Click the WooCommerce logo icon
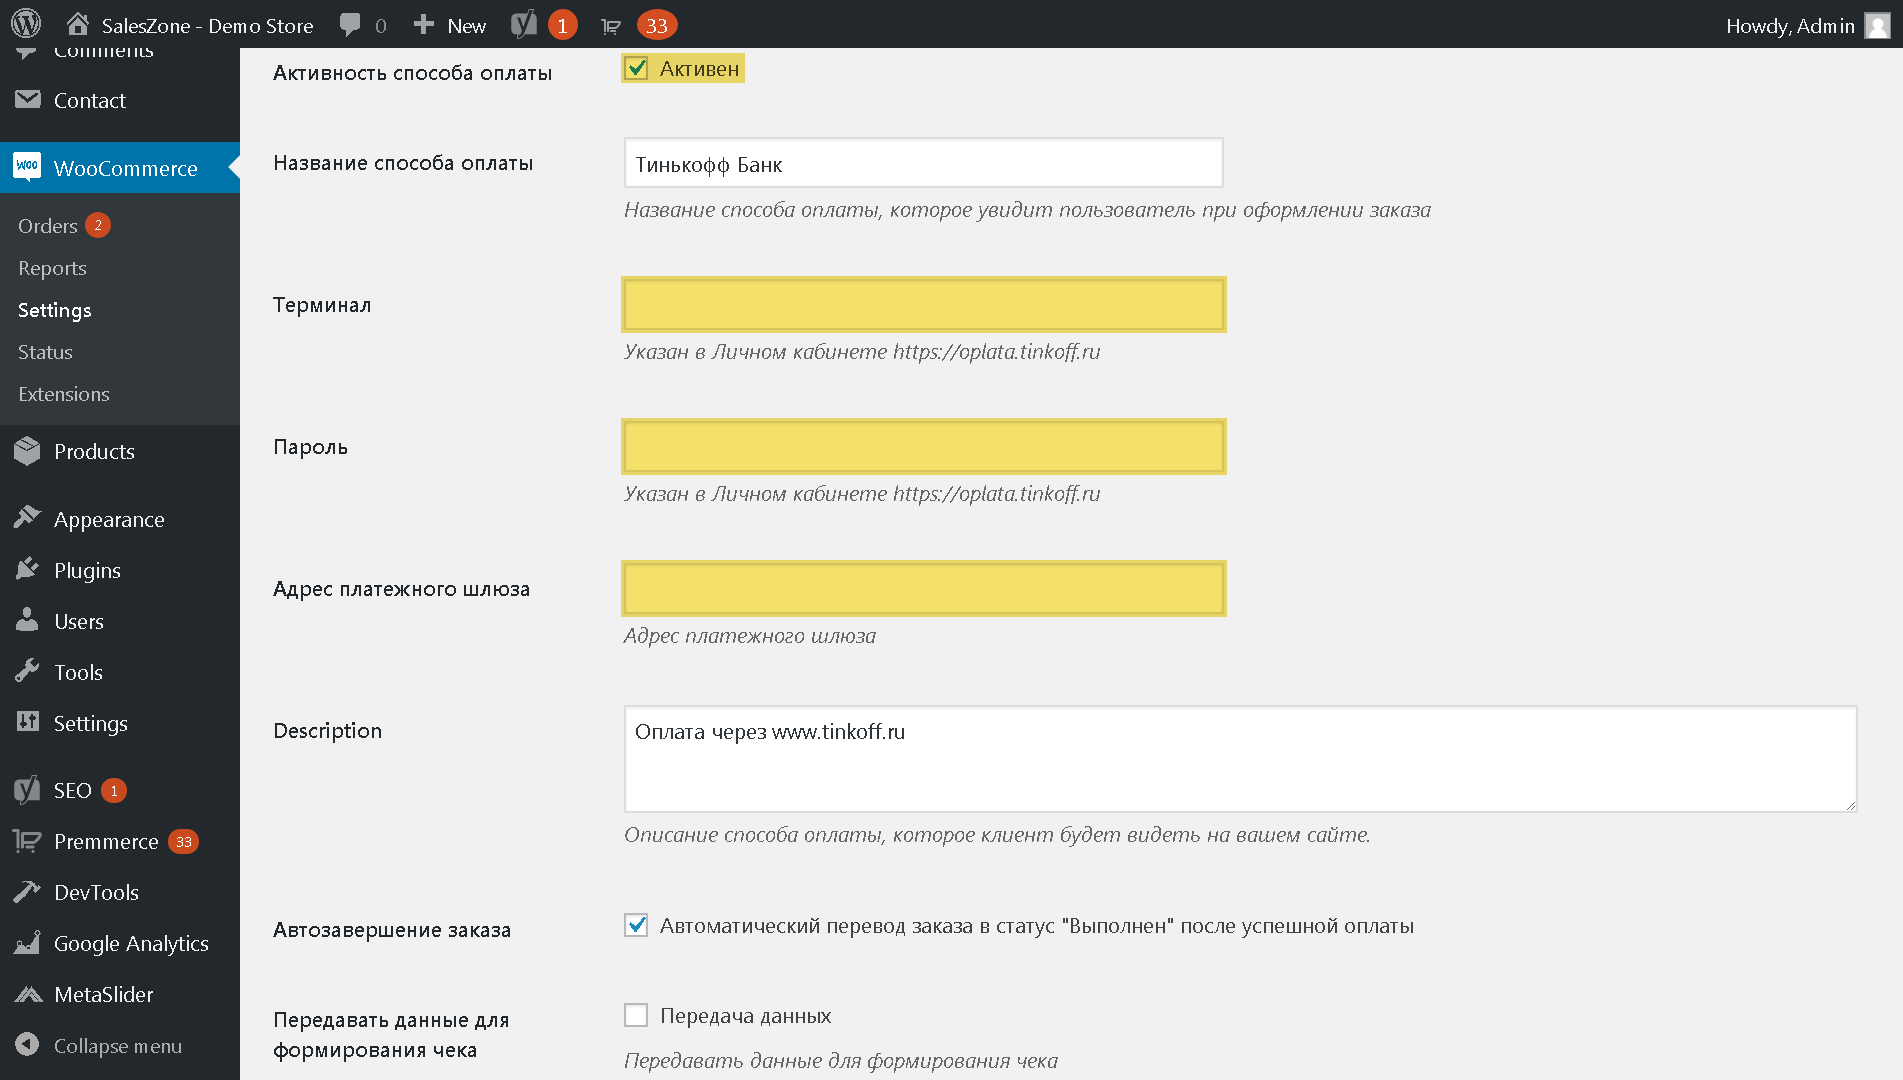This screenshot has height=1080, width=1903. [x=27, y=167]
